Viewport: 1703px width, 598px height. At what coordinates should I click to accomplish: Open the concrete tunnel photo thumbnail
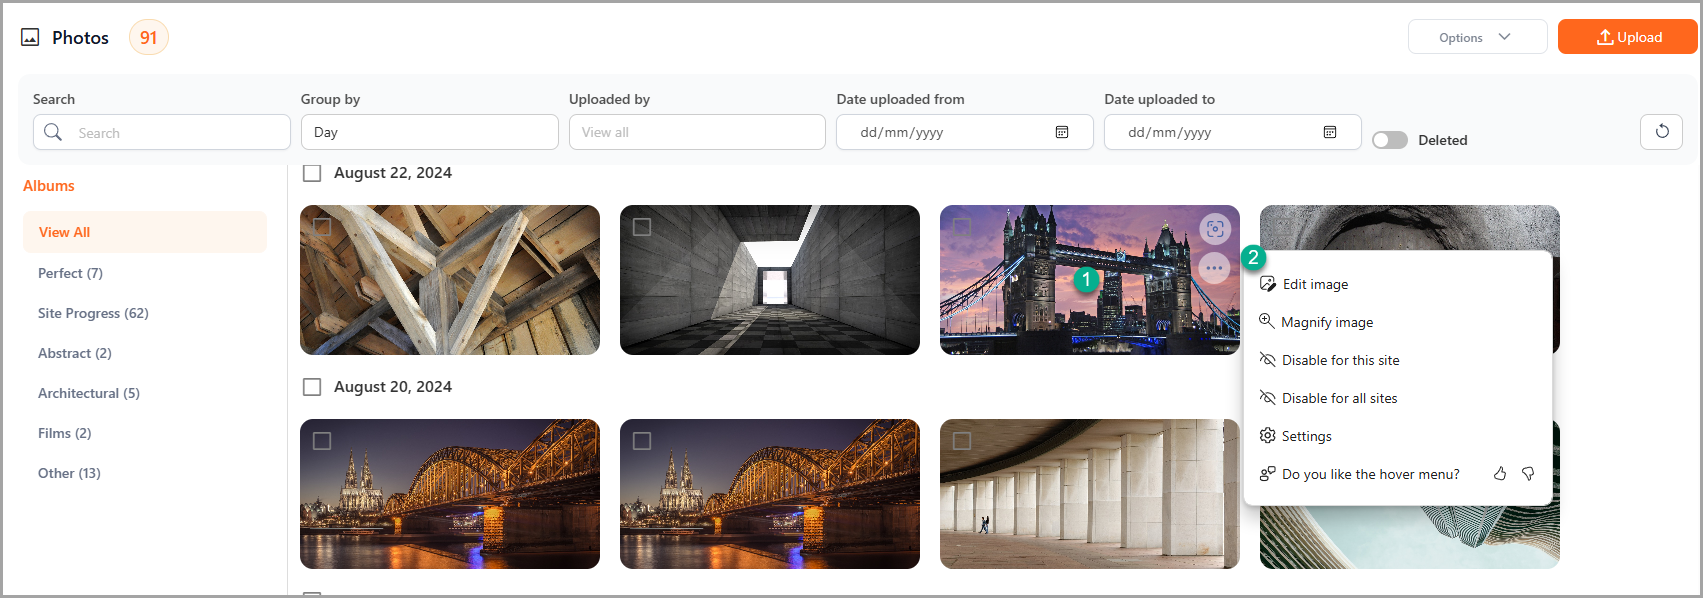click(770, 280)
